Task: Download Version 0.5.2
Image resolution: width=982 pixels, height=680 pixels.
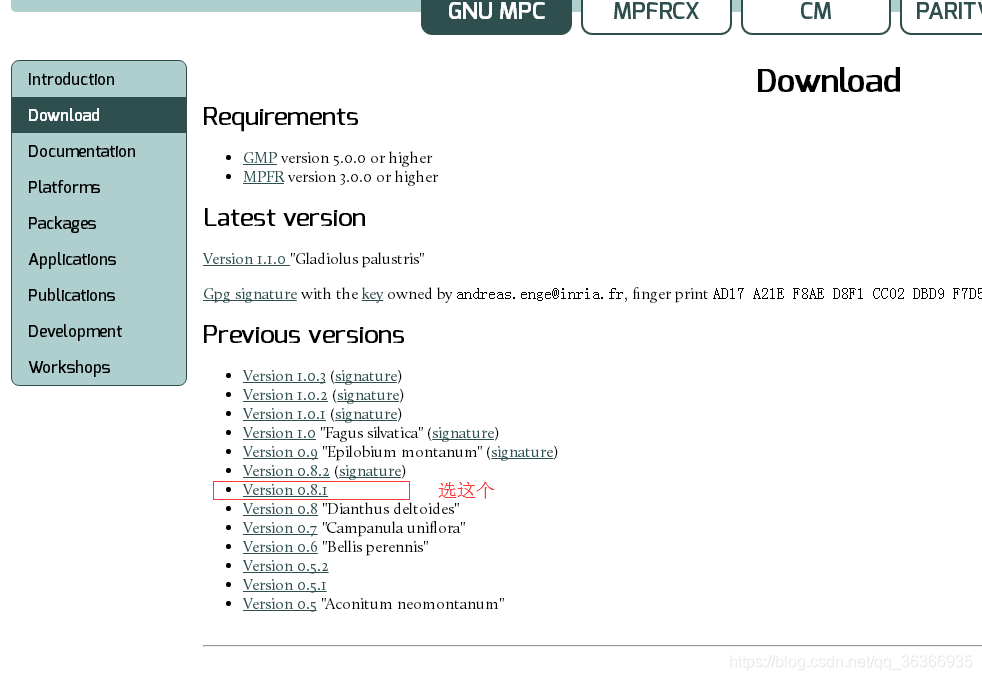Action: (286, 565)
